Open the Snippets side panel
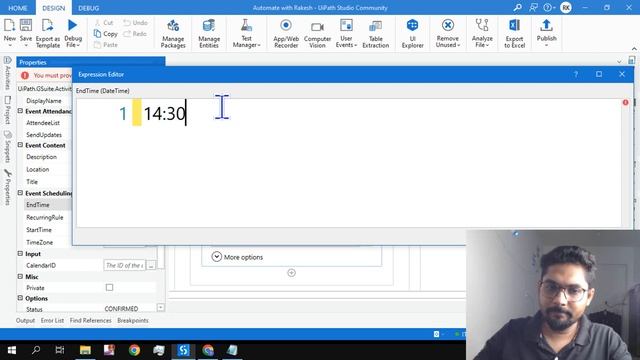 click(x=7, y=147)
